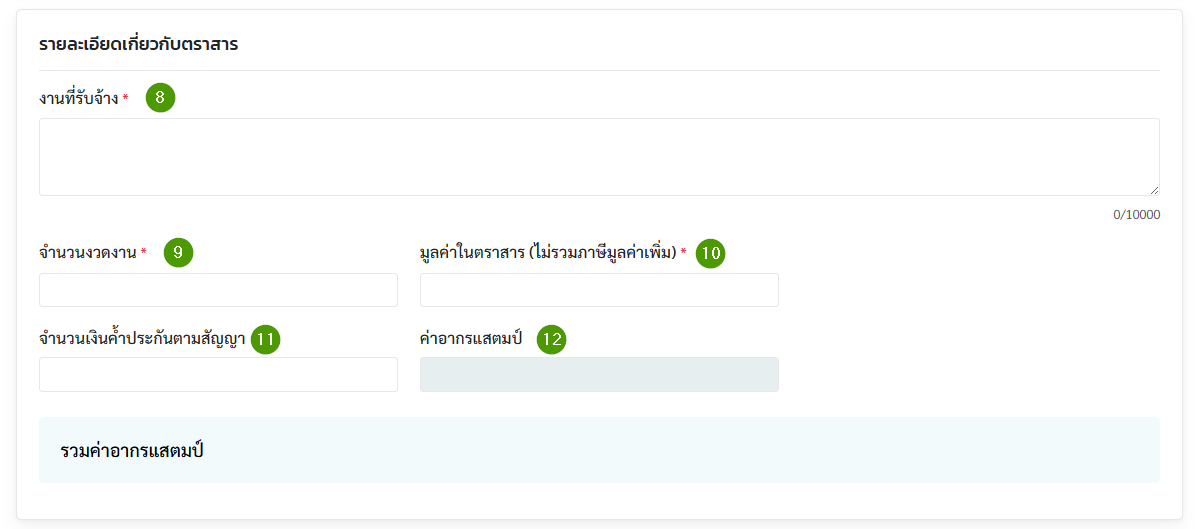Viewport: 1195px width, 529px height.
Task: Click the greyed-out ค่าอากรแสตมป์ field
Action: pos(599,374)
